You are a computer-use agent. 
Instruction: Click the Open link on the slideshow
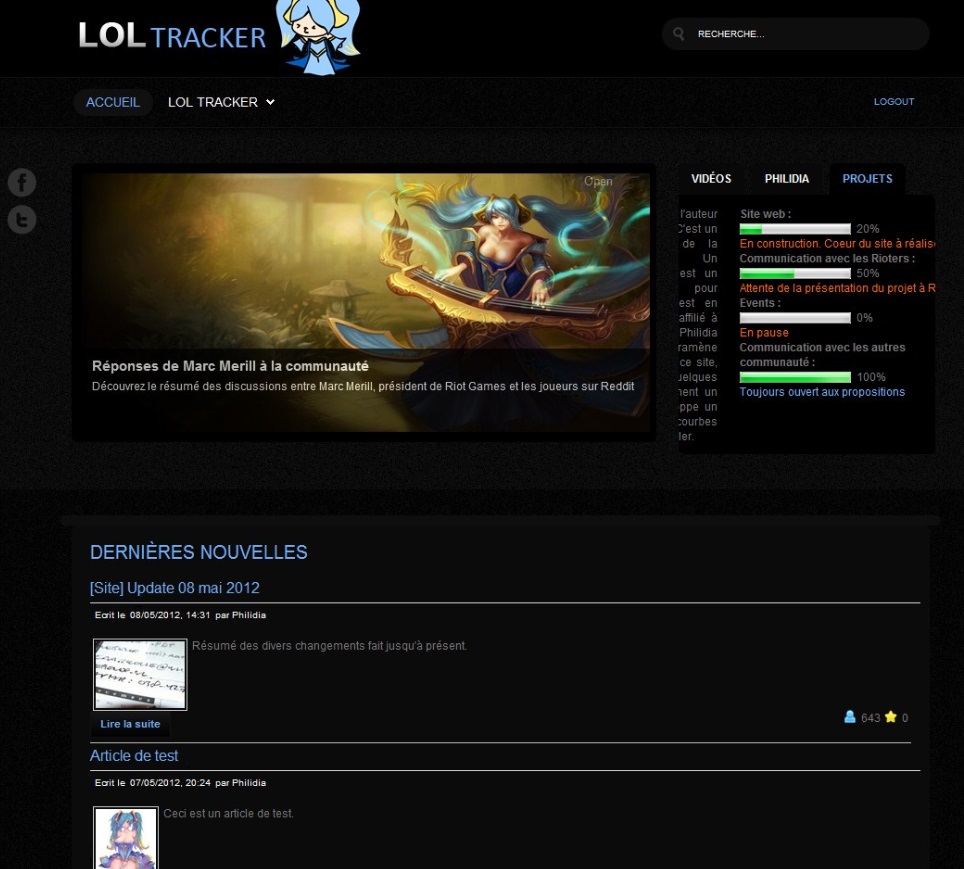598,181
